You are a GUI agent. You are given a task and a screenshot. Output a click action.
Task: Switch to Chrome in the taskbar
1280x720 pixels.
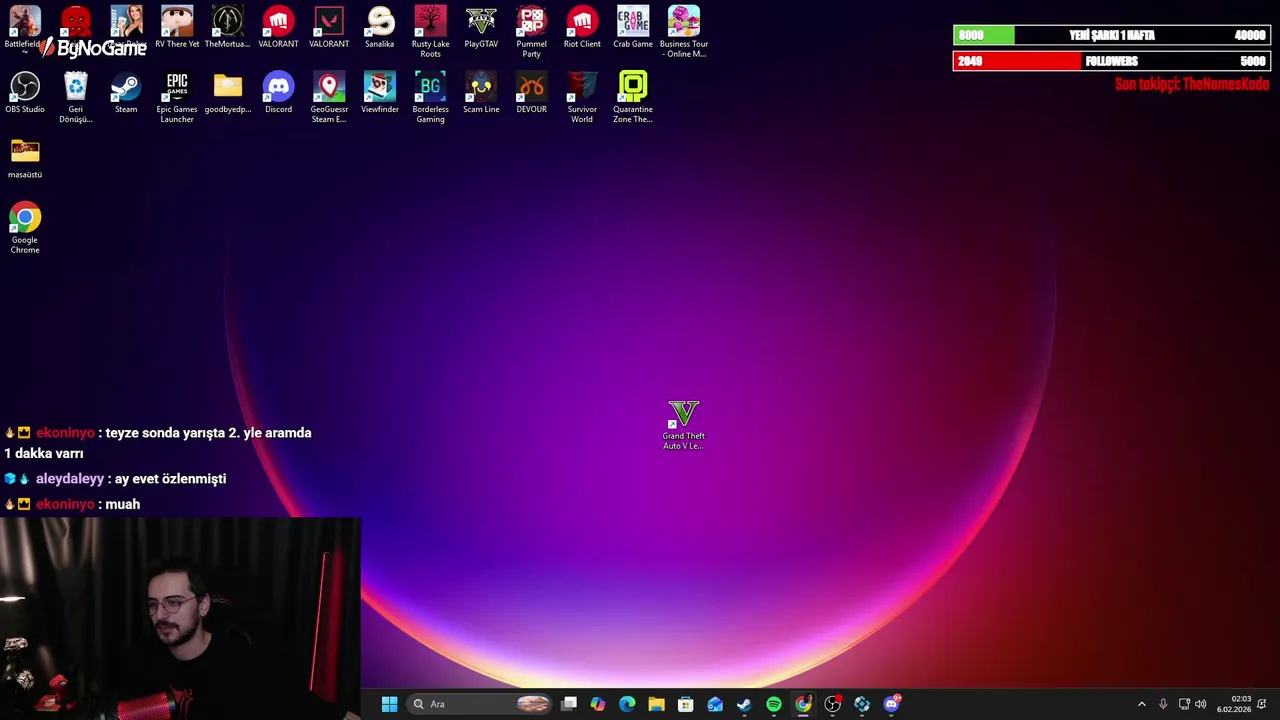tap(803, 704)
